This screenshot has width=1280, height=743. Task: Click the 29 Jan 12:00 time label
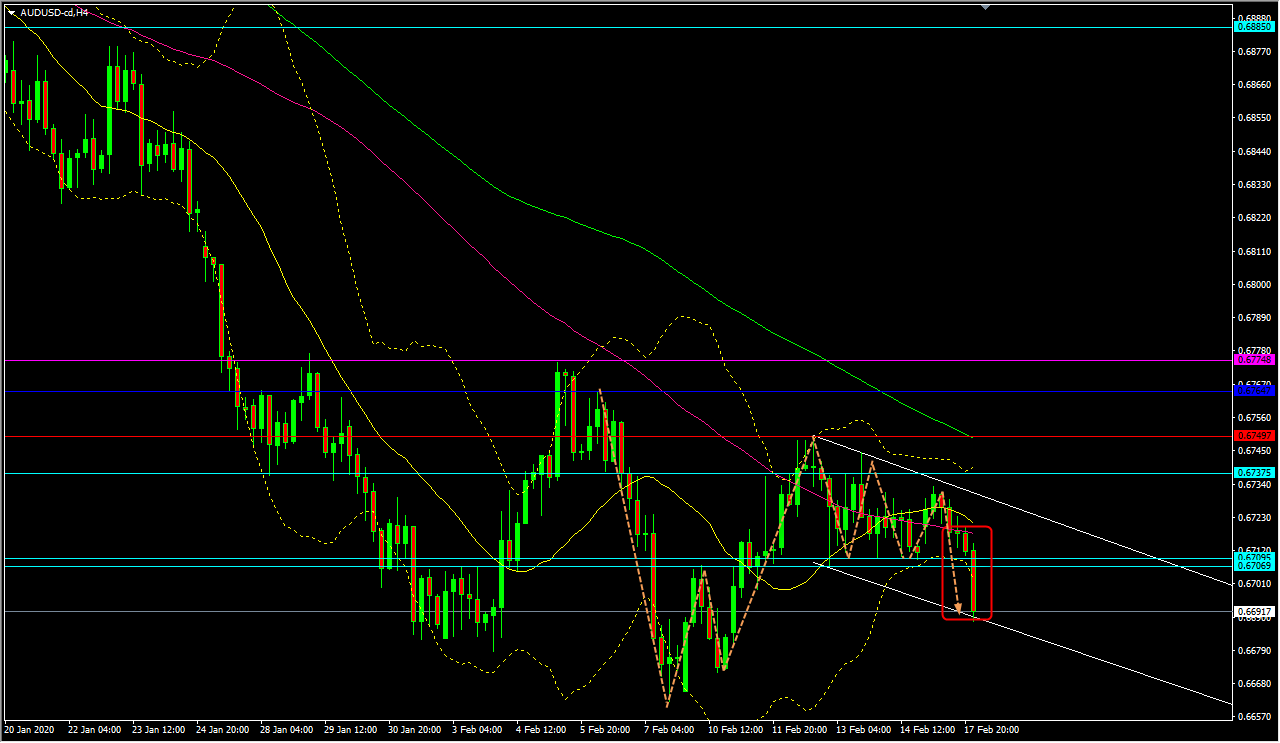tap(352, 730)
